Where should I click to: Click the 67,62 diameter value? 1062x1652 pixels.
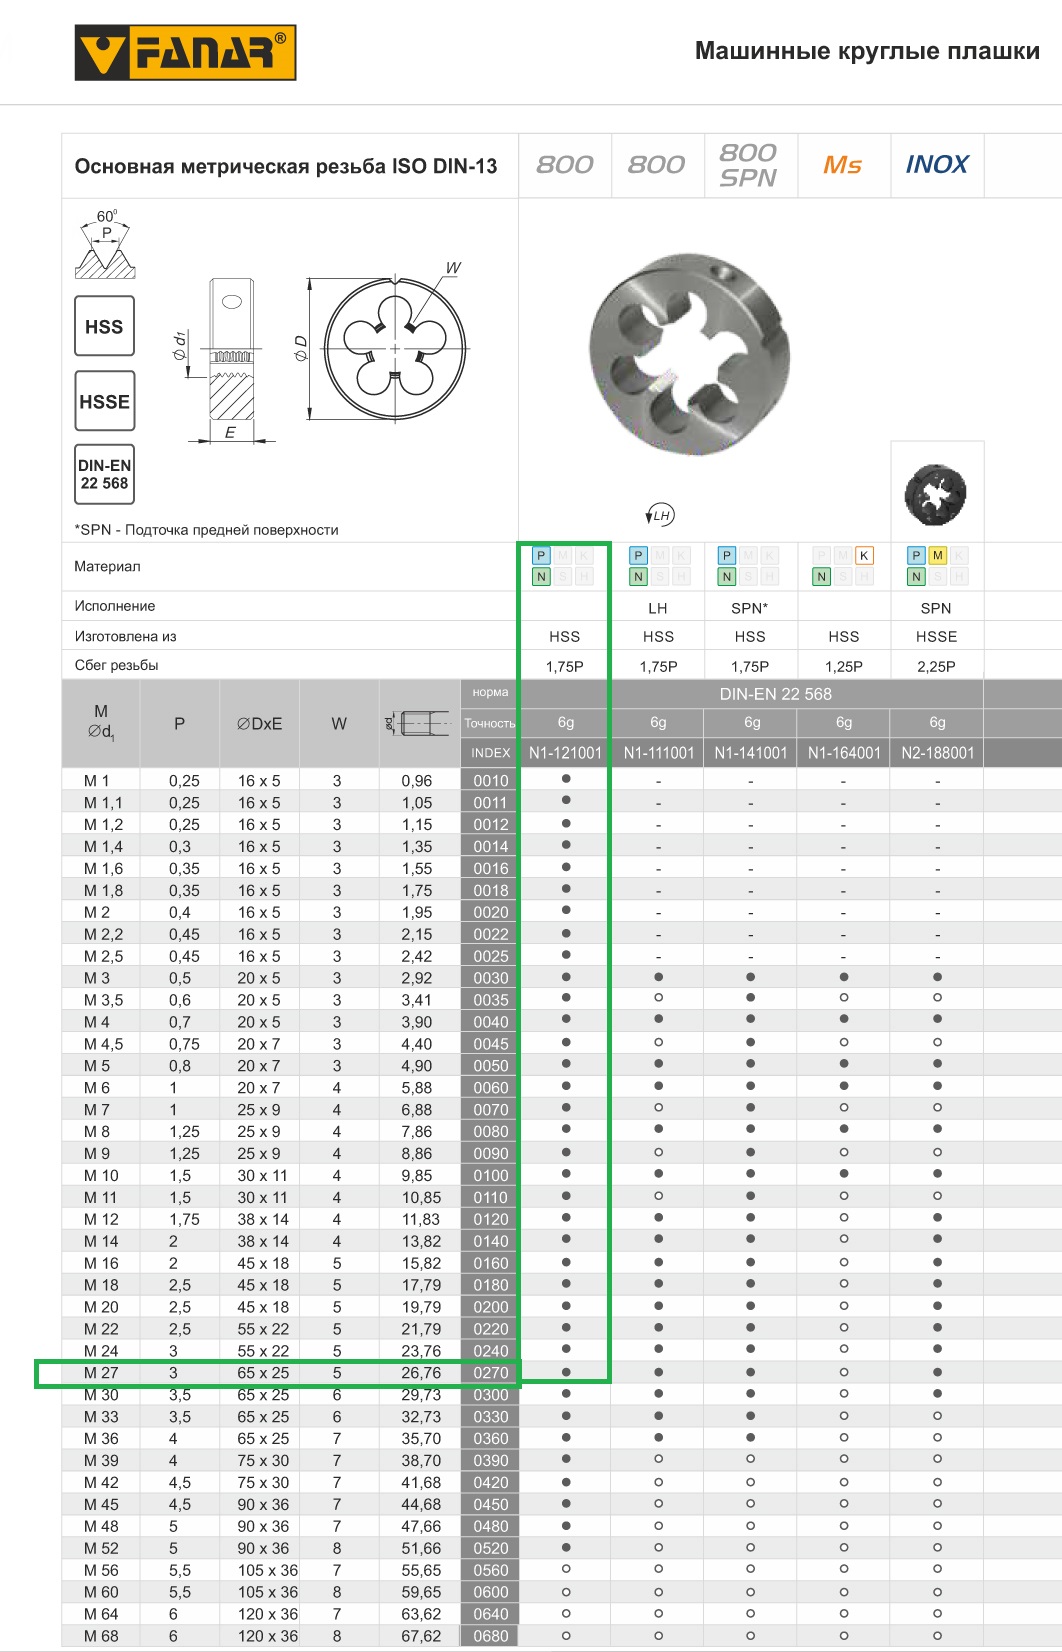tap(421, 1636)
